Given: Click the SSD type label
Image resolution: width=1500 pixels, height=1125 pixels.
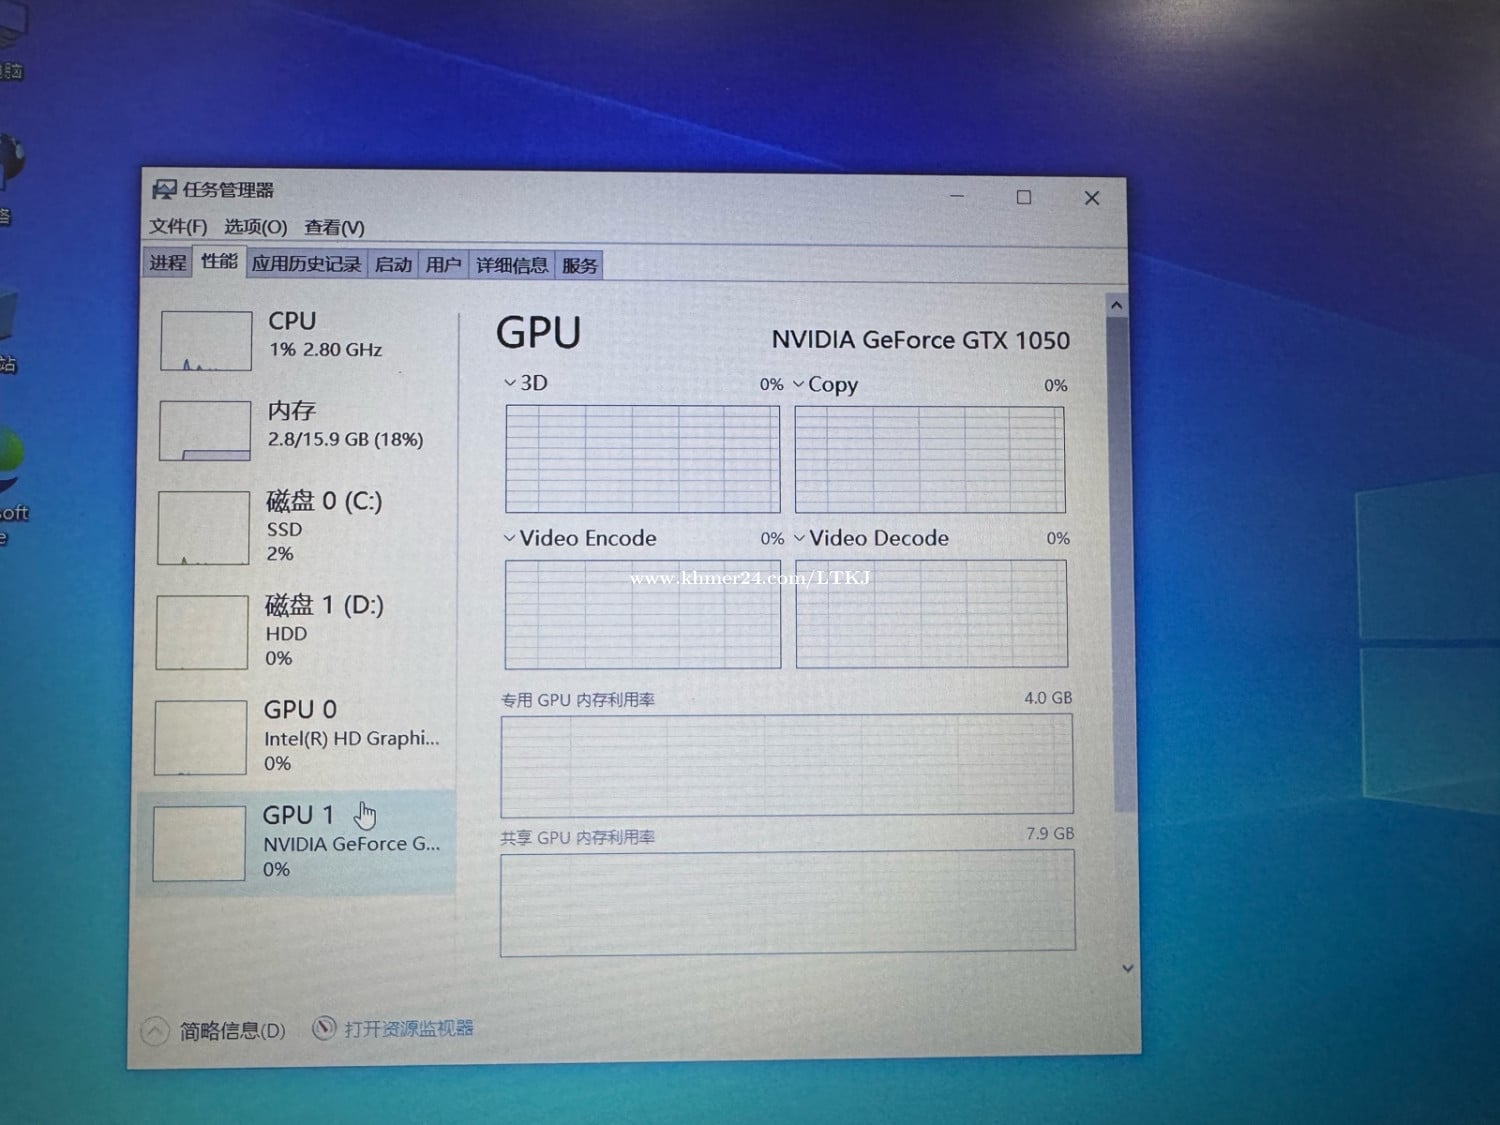Looking at the screenshot, I should click(x=284, y=530).
